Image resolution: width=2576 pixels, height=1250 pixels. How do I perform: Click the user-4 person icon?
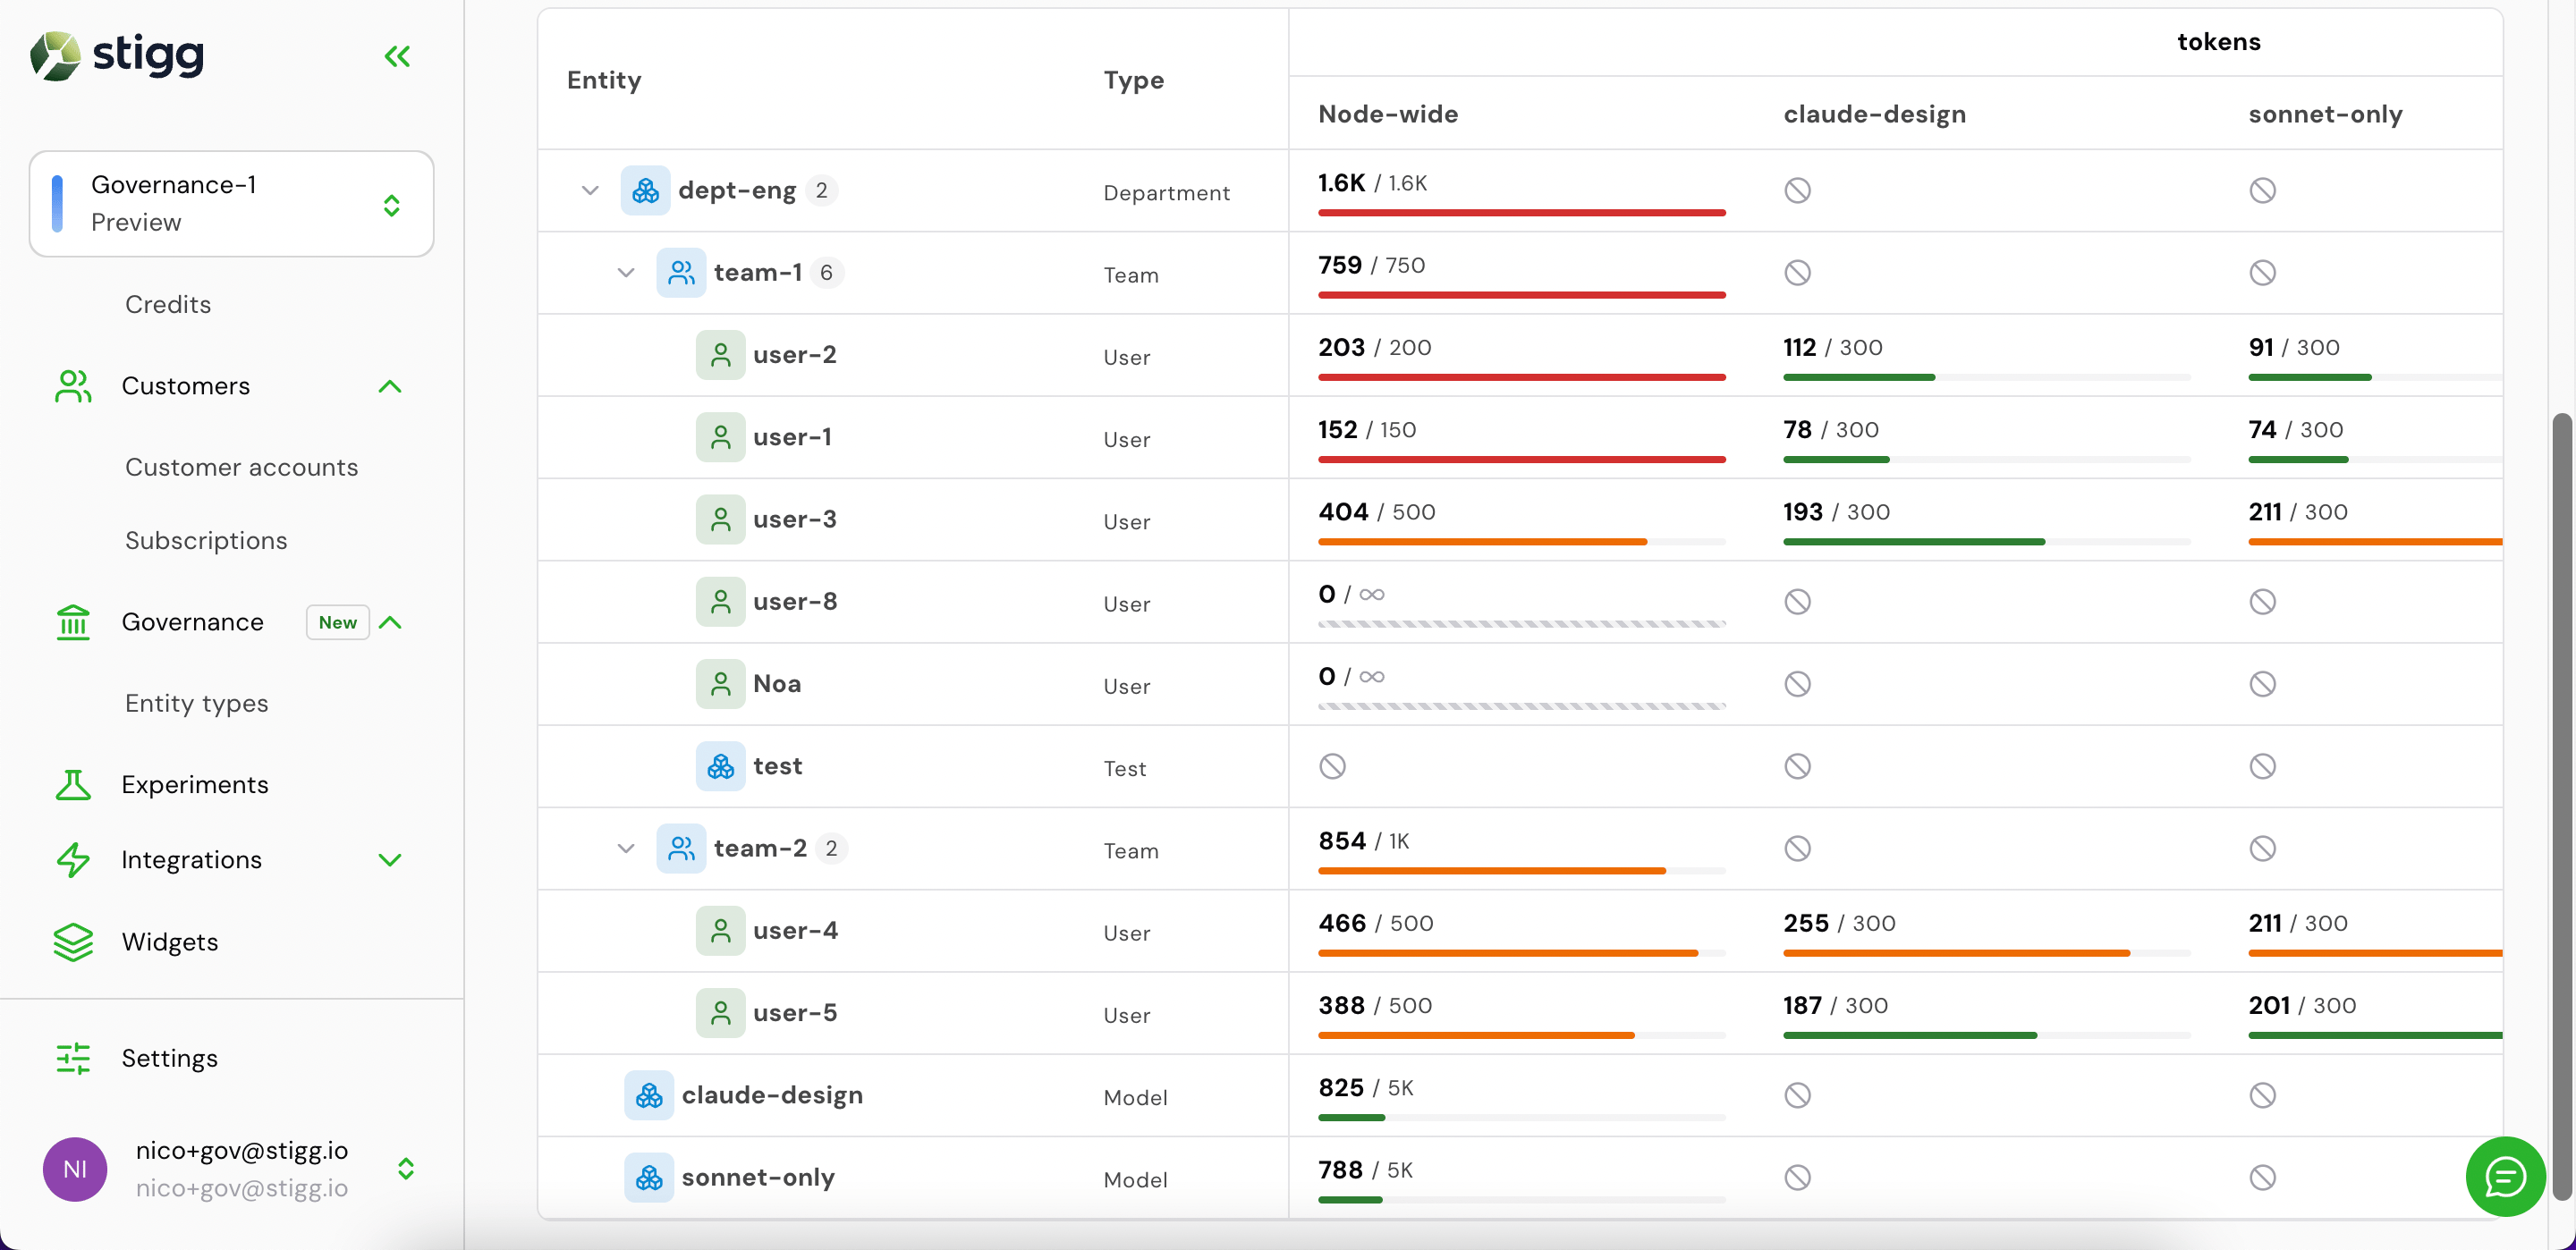[720, 931]
